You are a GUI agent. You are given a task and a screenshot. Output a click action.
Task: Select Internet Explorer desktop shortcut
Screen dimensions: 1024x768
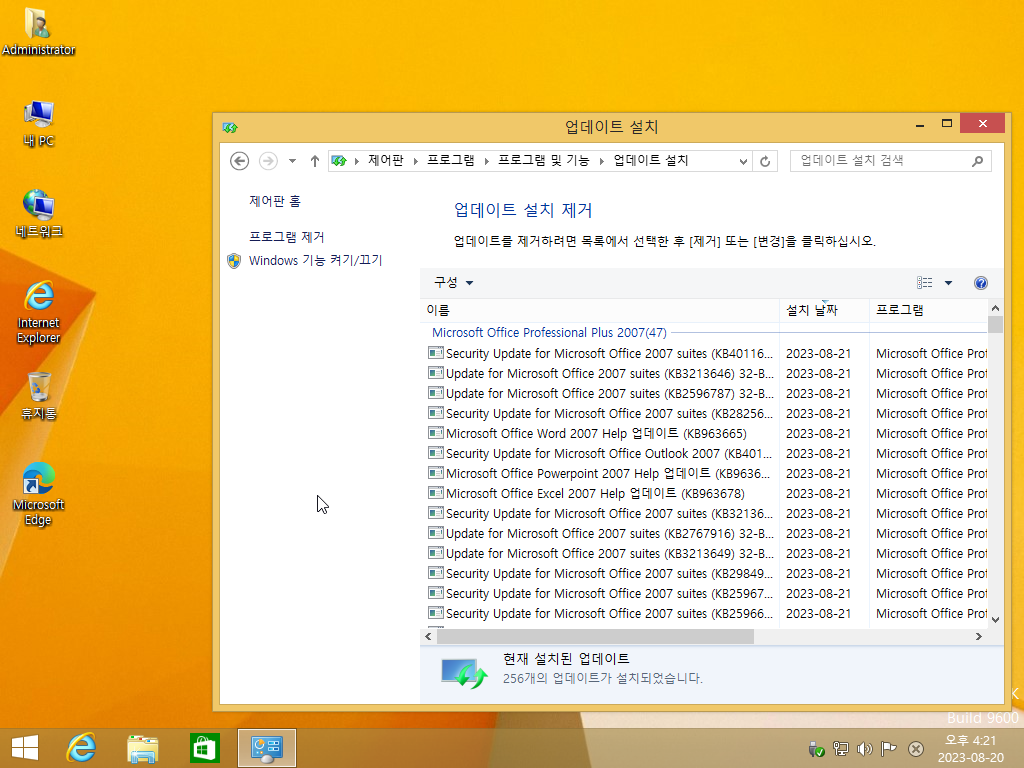pos(39,312)
